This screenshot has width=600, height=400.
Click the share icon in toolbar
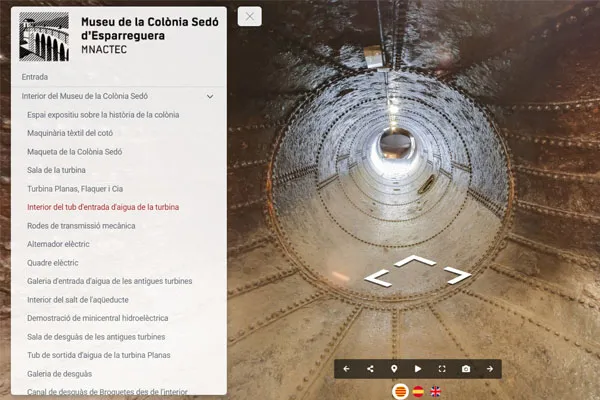tap(370, 369)
